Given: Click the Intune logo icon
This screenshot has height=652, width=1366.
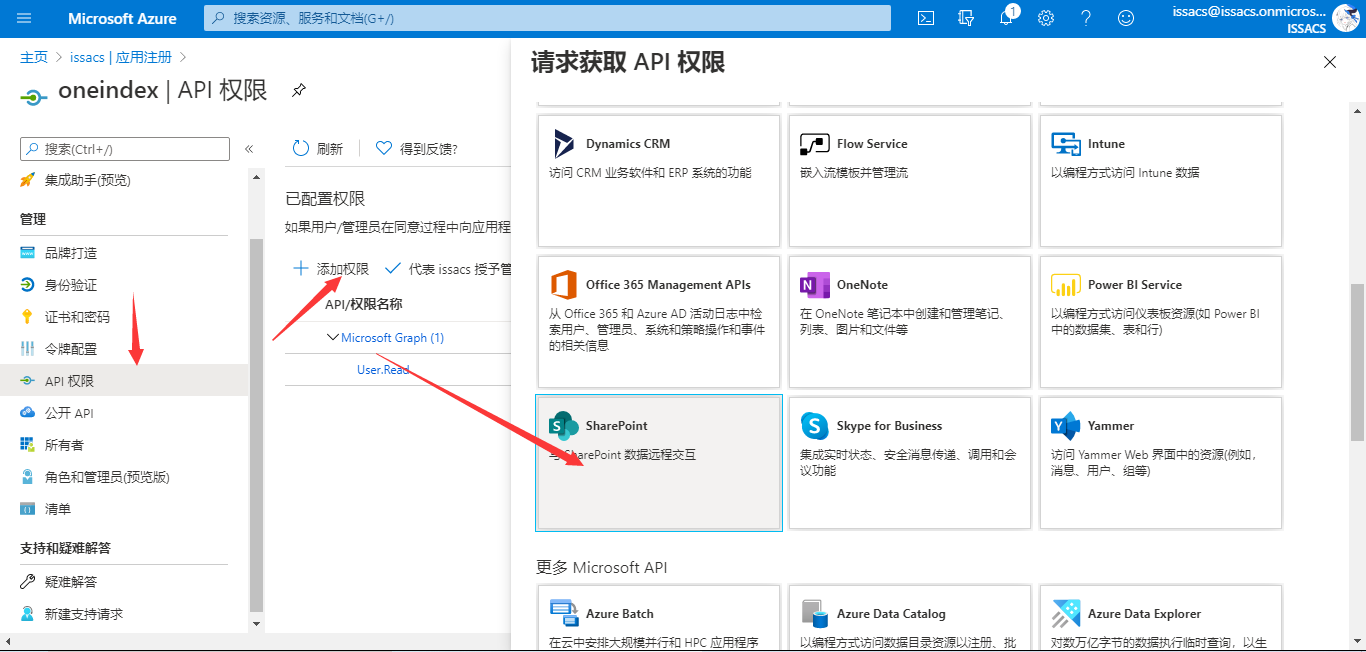Looking at the screenshot, I should (1066, 144).
